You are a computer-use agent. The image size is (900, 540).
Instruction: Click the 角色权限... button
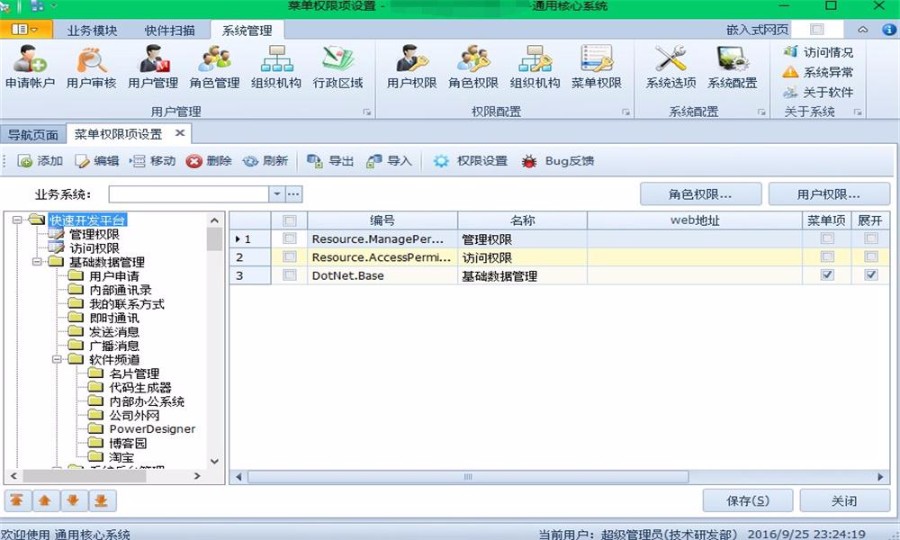(x=701, y=195)
